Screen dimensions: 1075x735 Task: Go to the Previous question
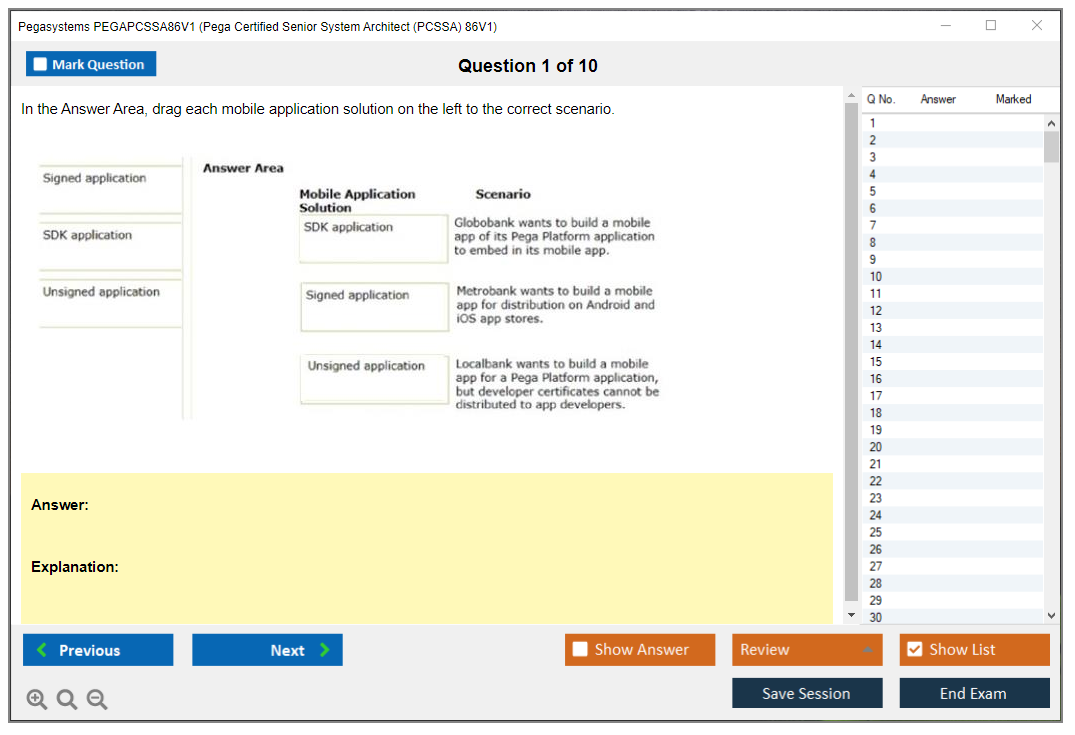click(98, 650)
